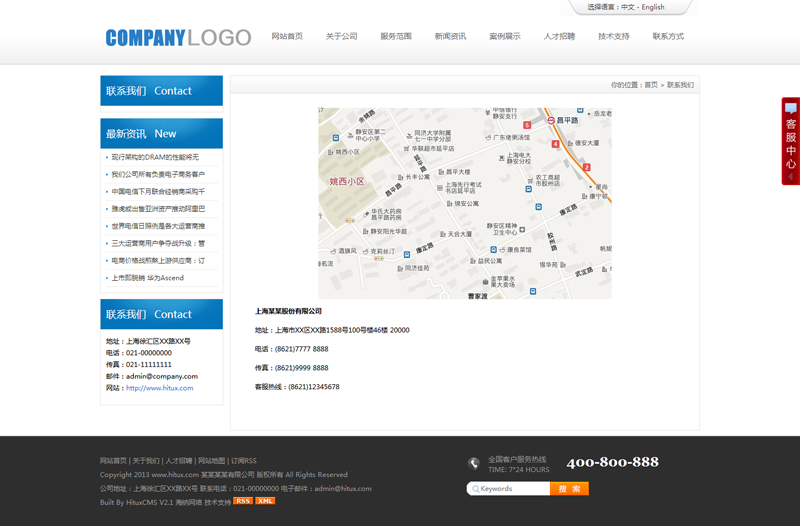The image size is (800, 526).
Task: Click the RSS orange badge in footer
Action: (x=243, y=501)
